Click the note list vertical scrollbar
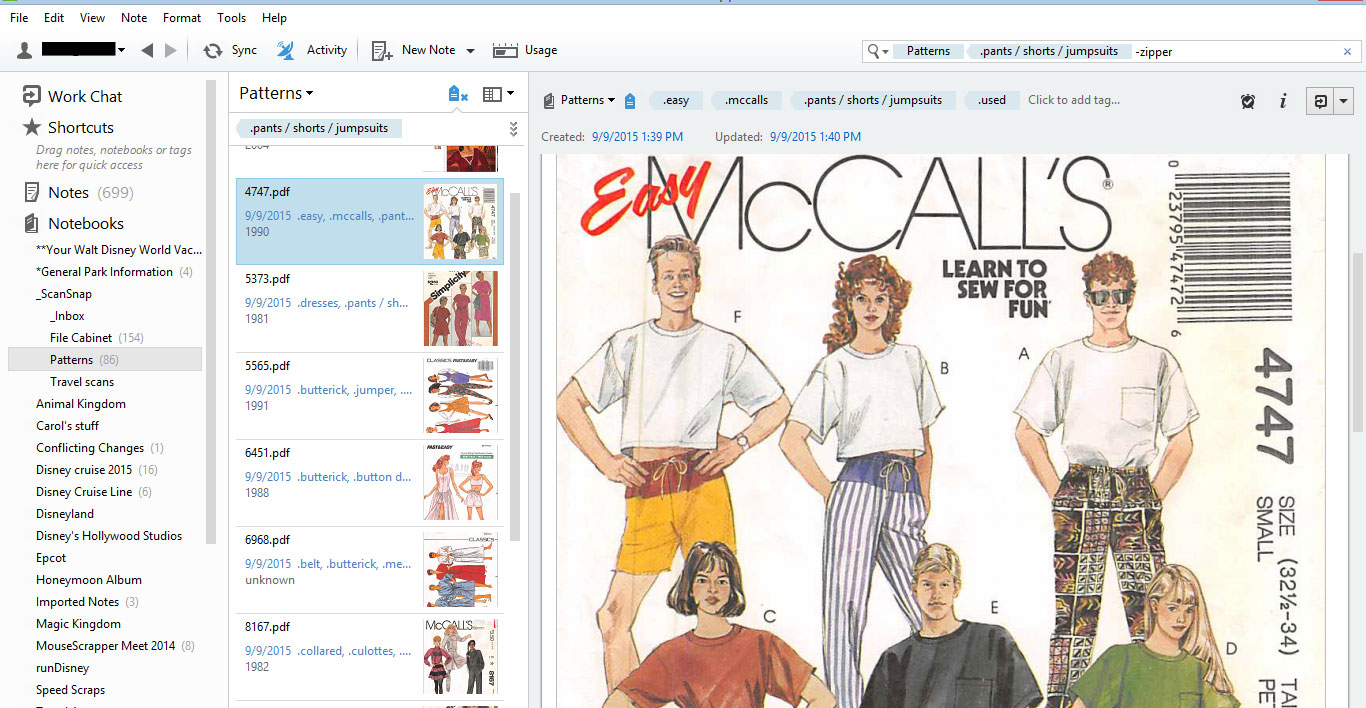Image resolution: width=1366 pixels, height=708 pixels. click(x=516, y=365)
